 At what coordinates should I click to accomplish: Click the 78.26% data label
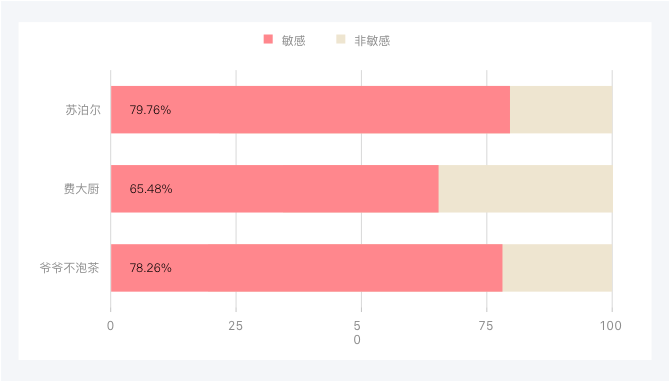click(x=150, y=268)
